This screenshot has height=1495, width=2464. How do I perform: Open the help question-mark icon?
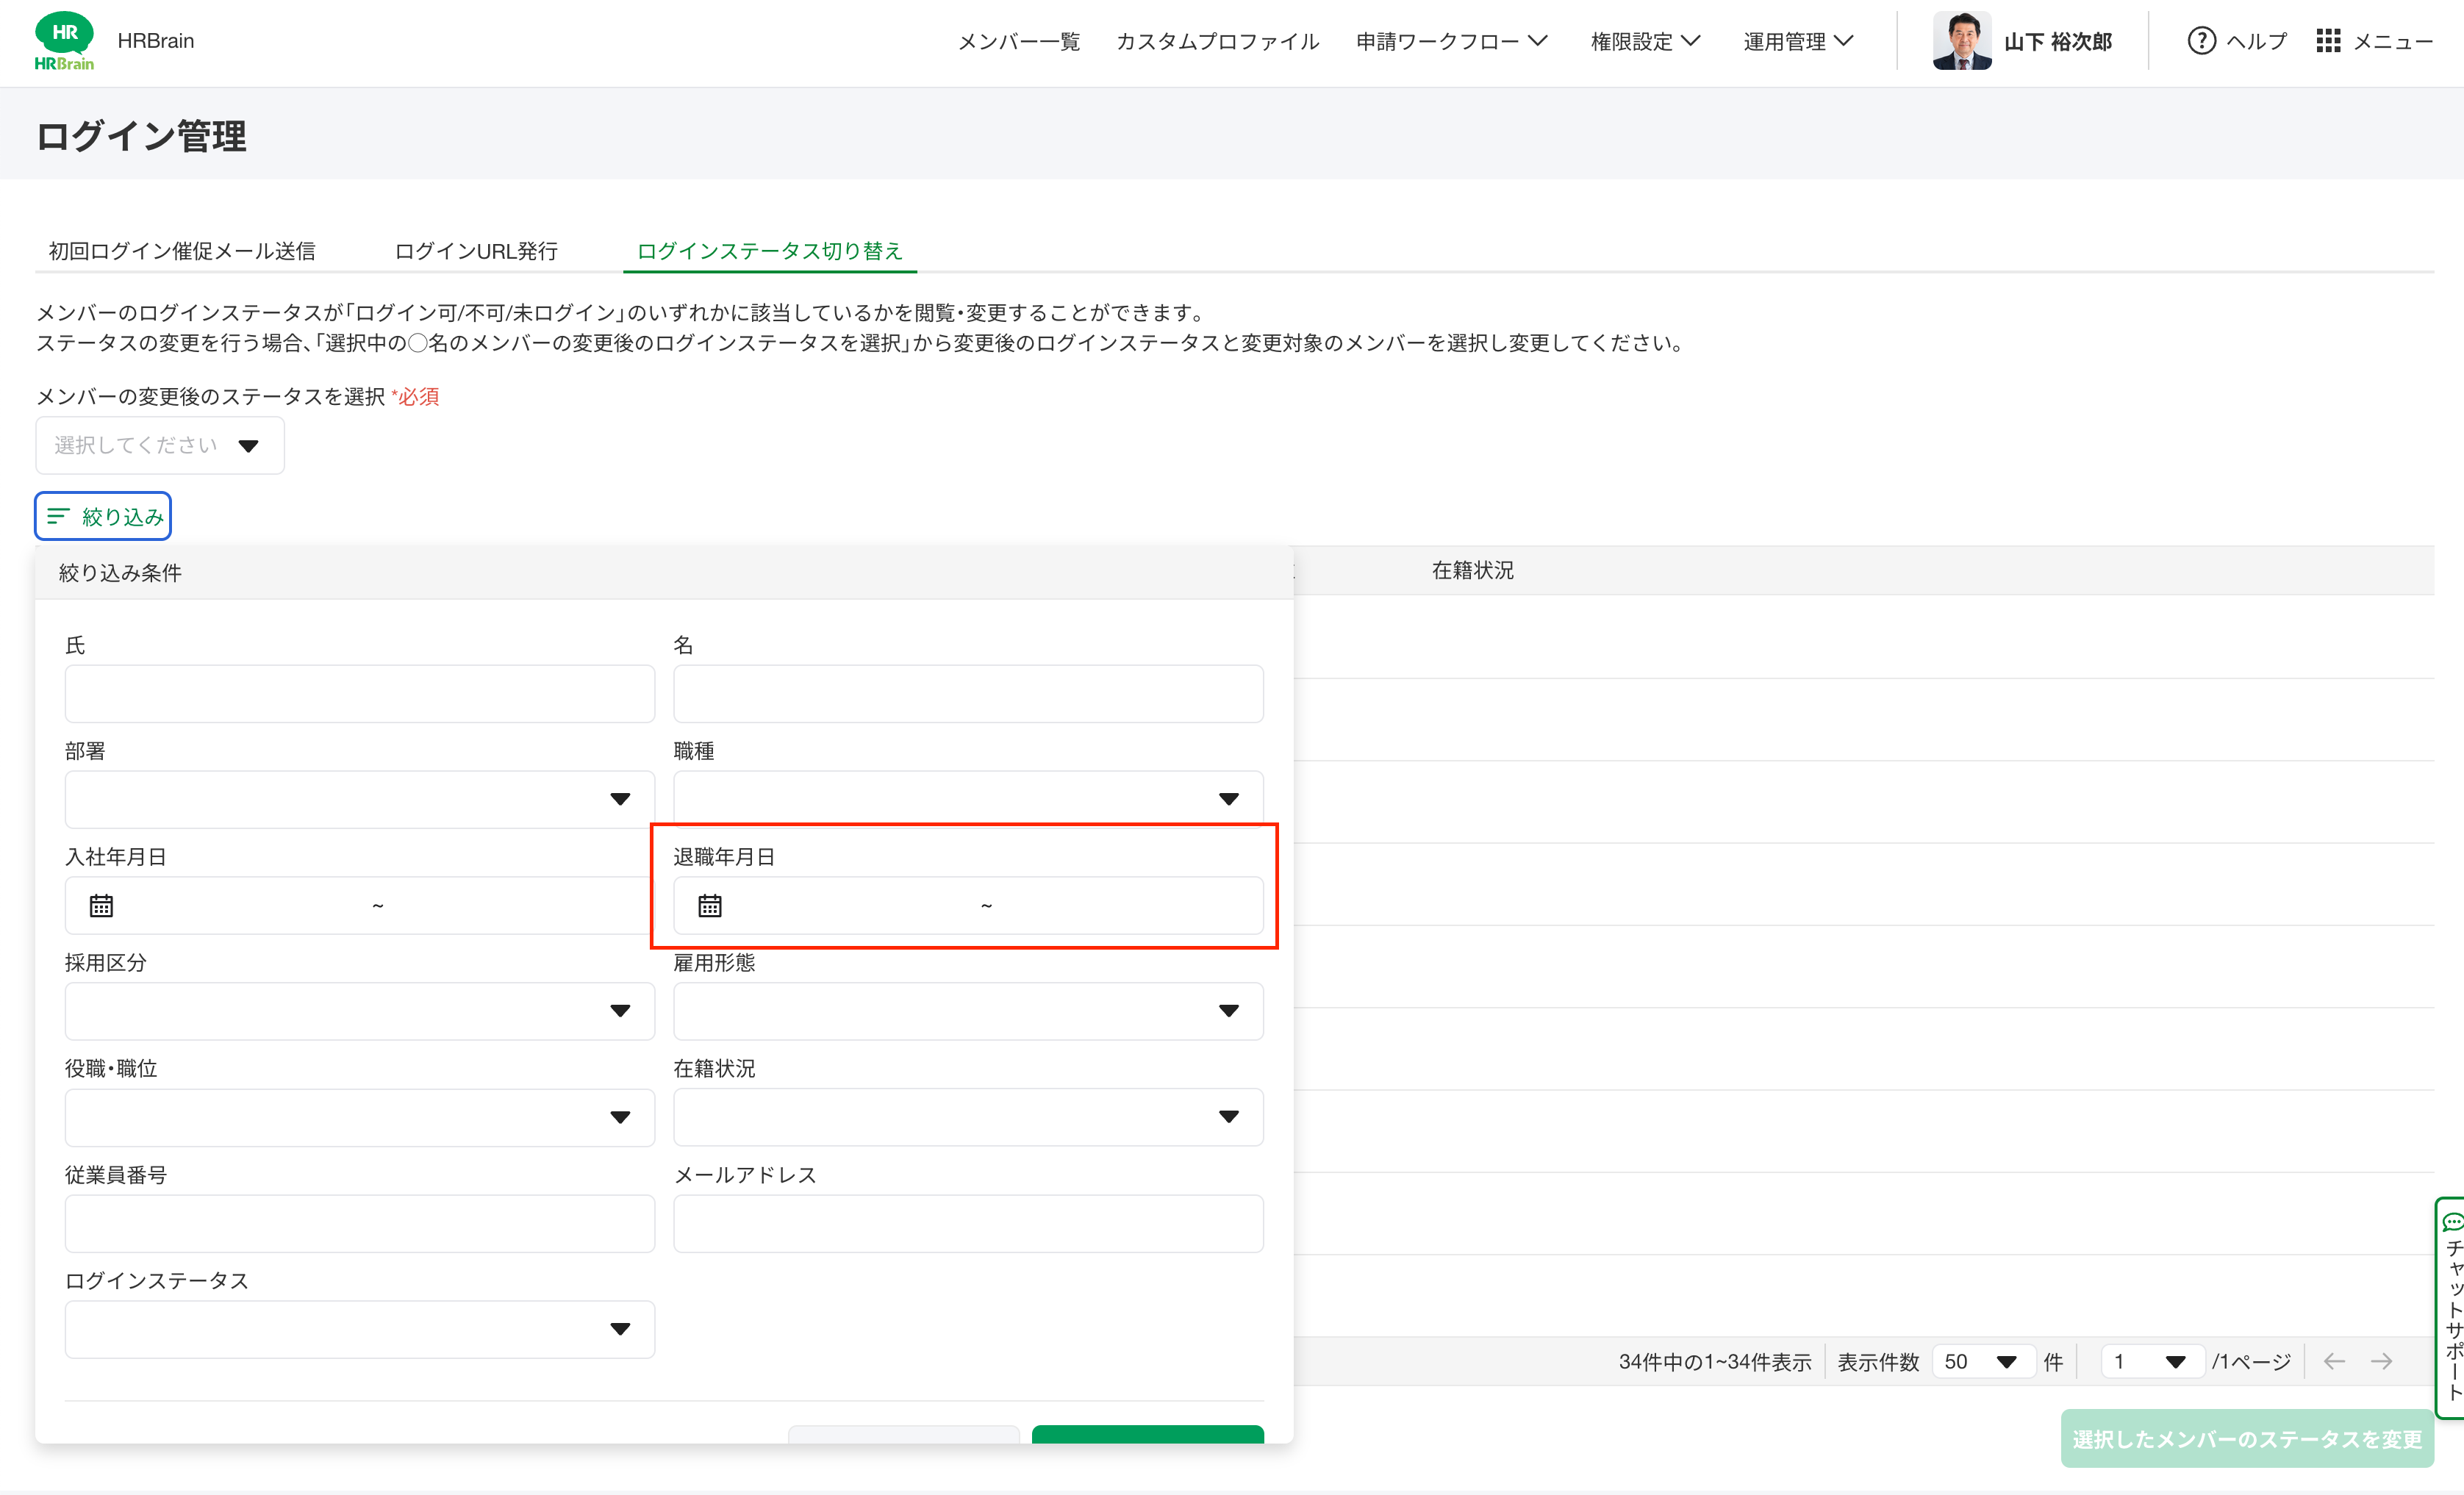[x=2204, y=41]
